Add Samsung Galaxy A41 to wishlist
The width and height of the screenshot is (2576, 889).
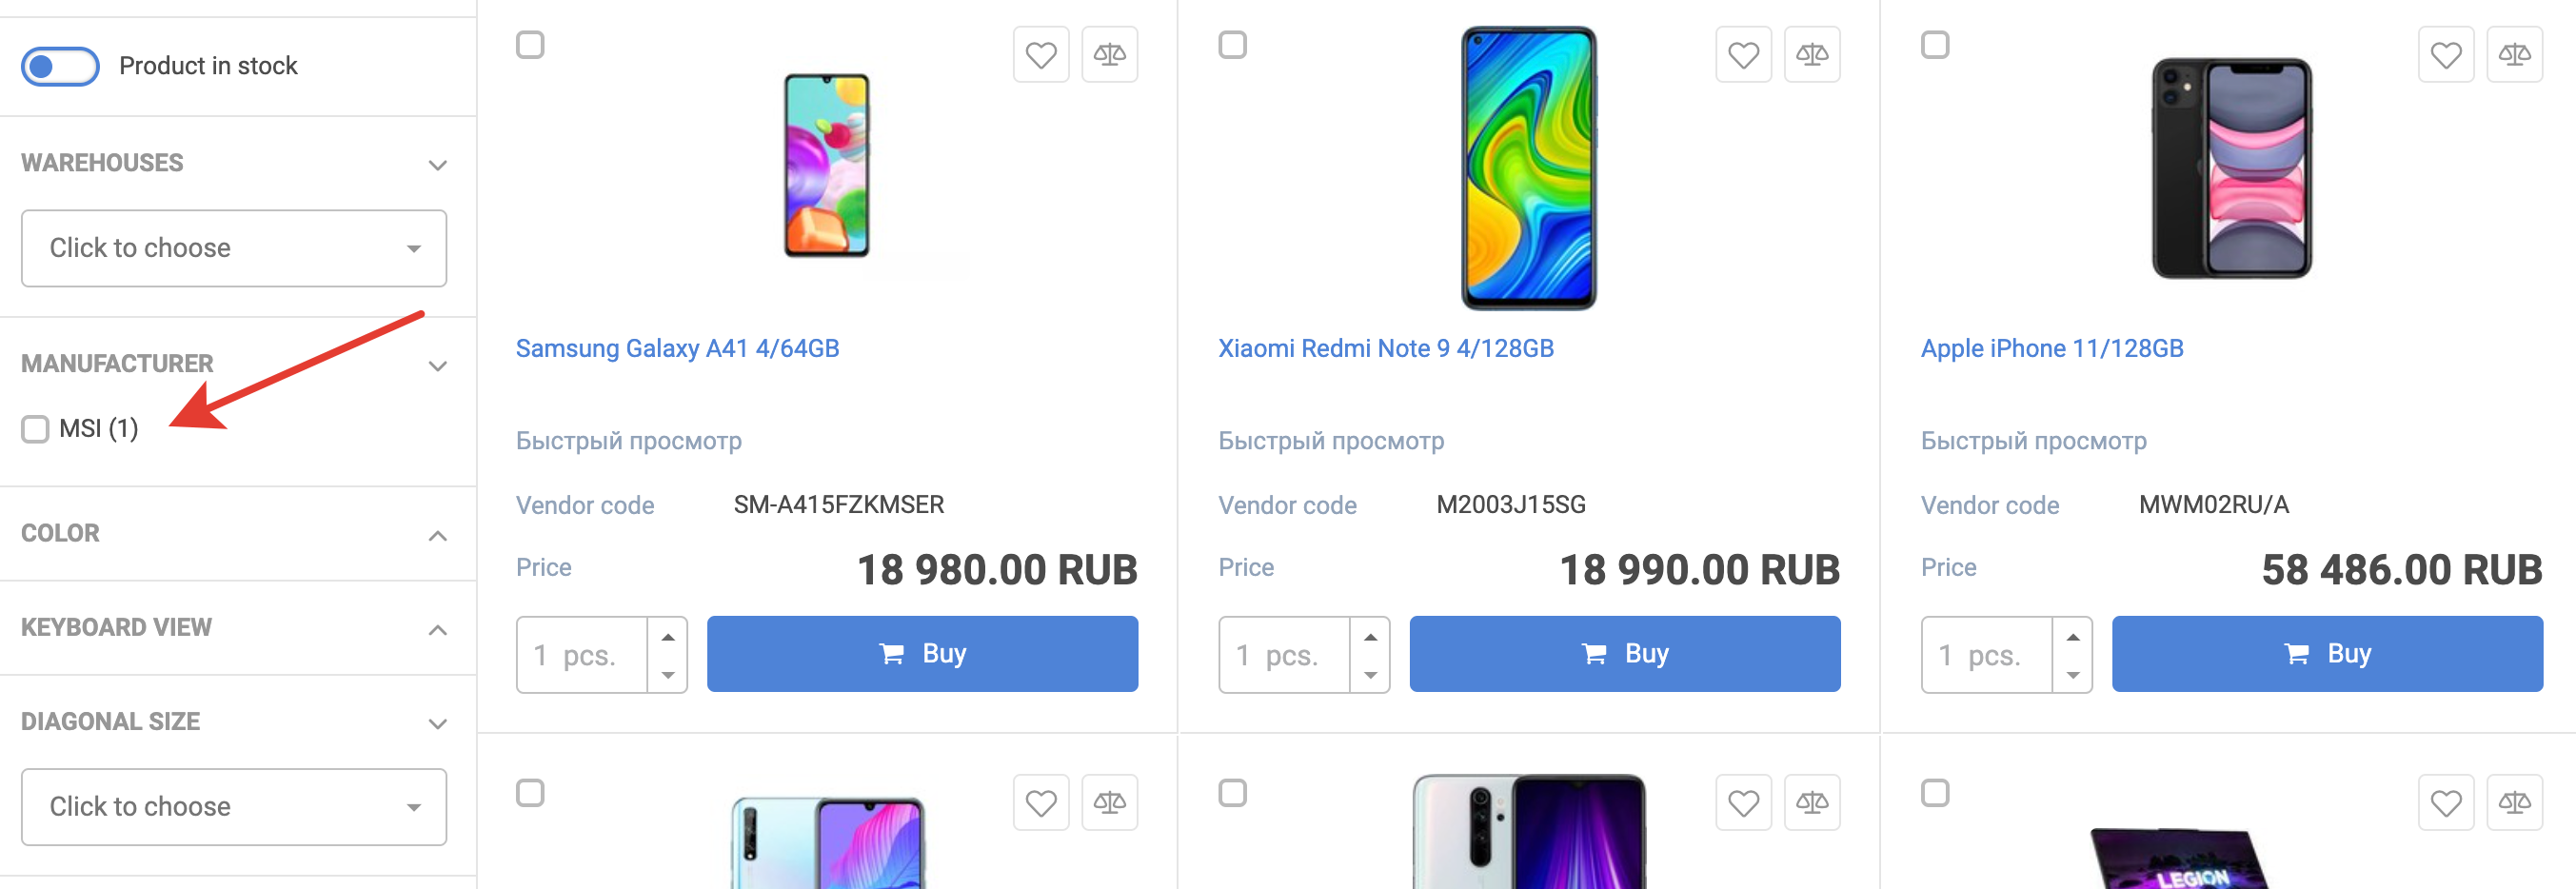point(1040,55)
